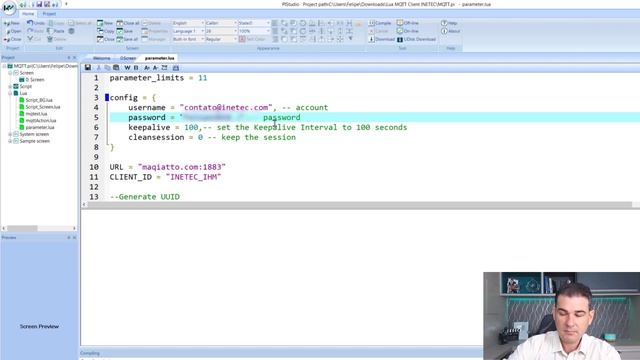Switch to the Project ribbon tab

pos(49,14)
